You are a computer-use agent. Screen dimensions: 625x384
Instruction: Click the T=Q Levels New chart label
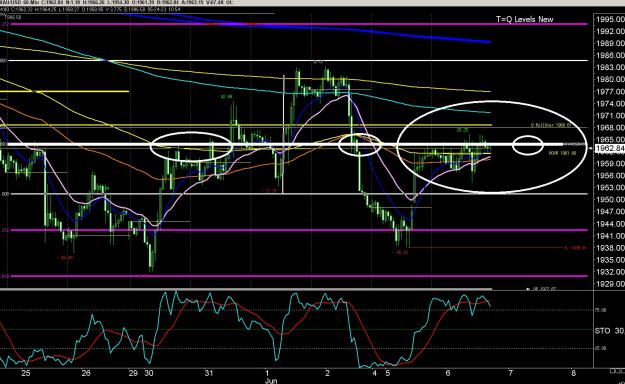tap(525, 19)
